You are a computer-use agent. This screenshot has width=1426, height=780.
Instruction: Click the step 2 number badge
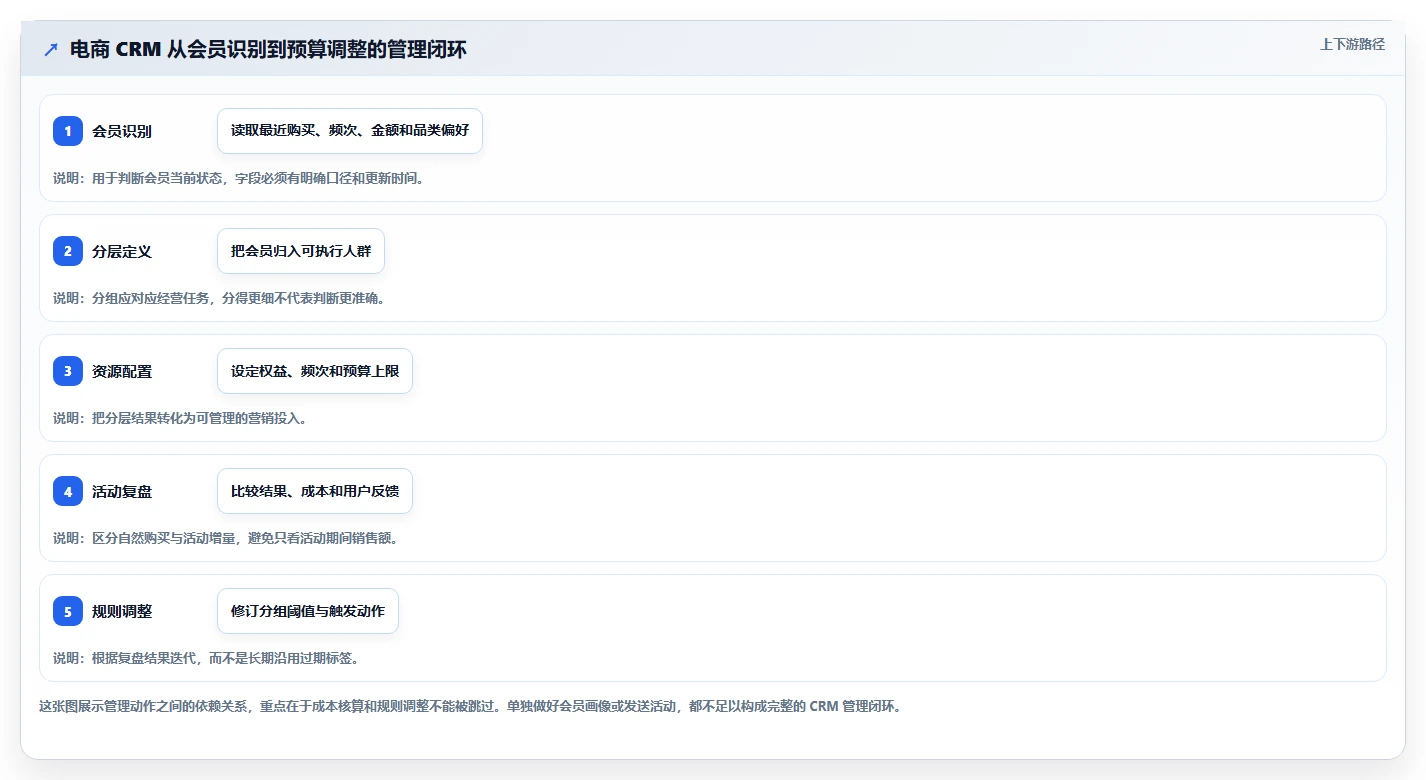click(x=68, y=251)
